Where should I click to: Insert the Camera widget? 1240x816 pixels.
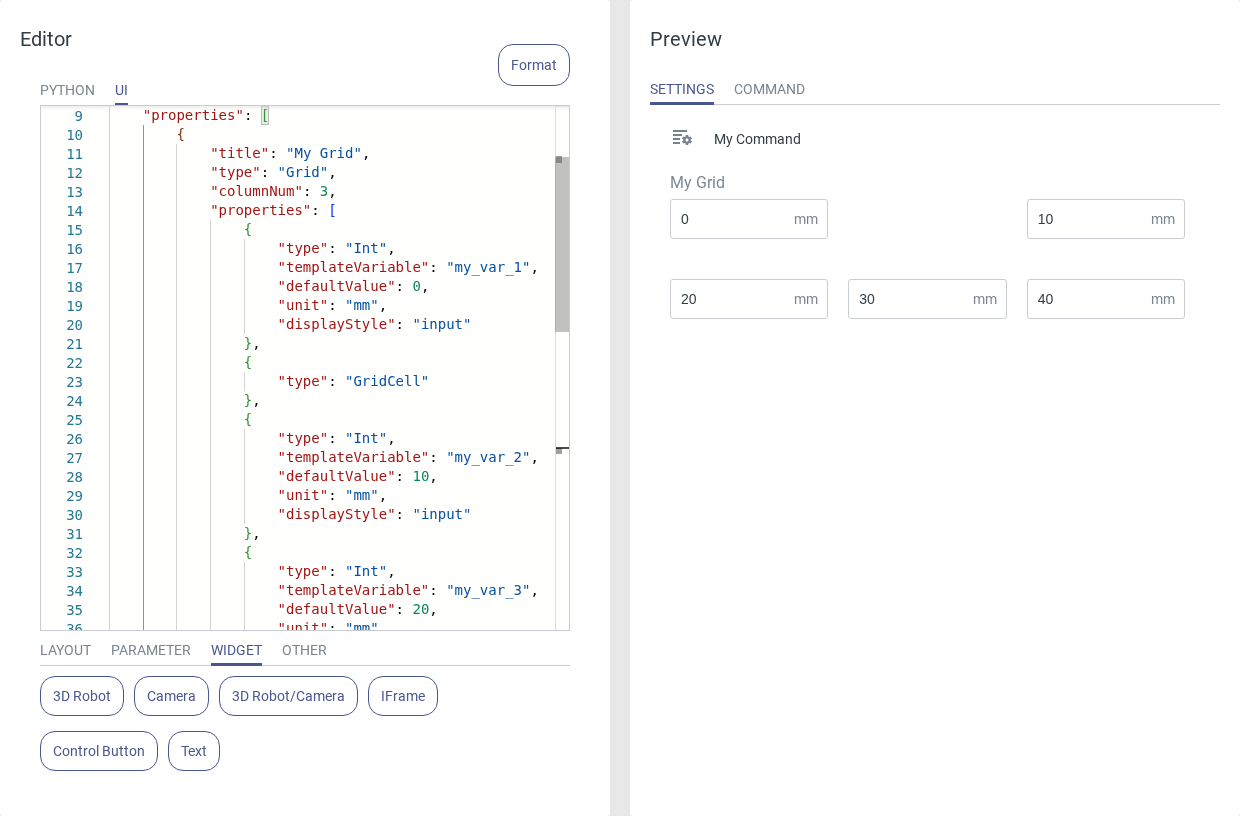[171, 696]
